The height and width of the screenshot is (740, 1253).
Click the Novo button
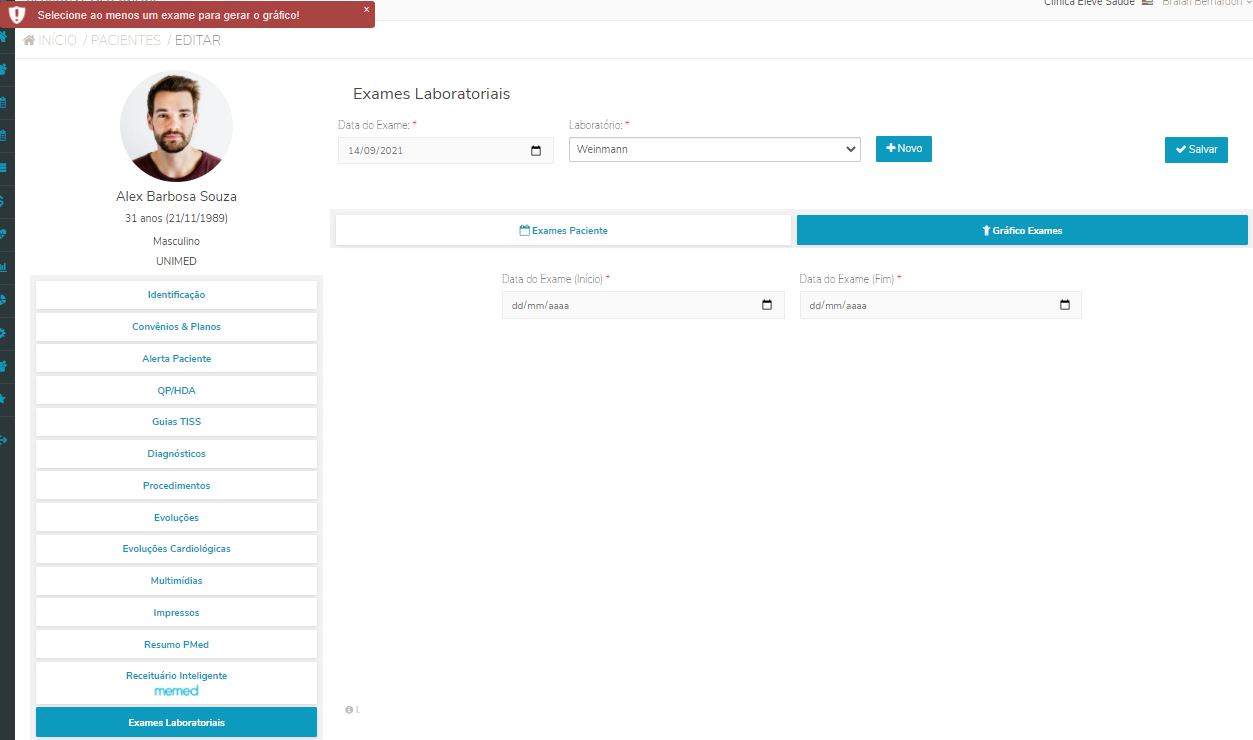pos(904,148)
